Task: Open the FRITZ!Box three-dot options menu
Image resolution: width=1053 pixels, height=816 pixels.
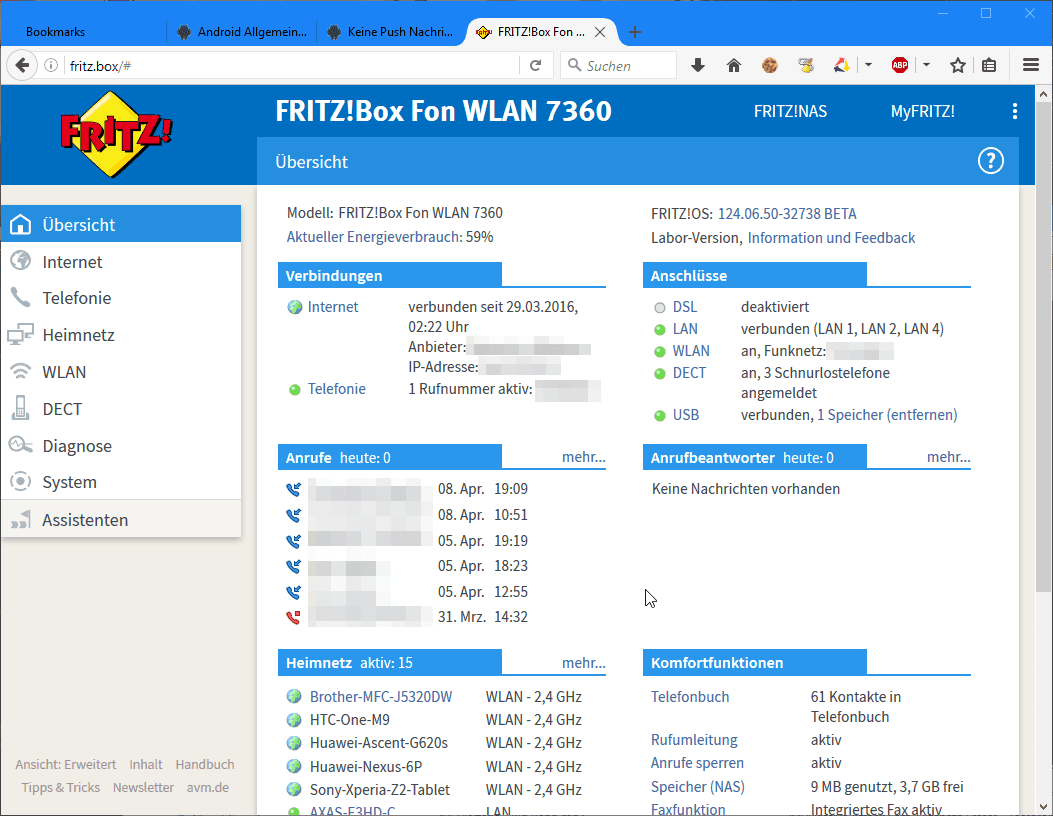Action: (x=1015, y=111)
